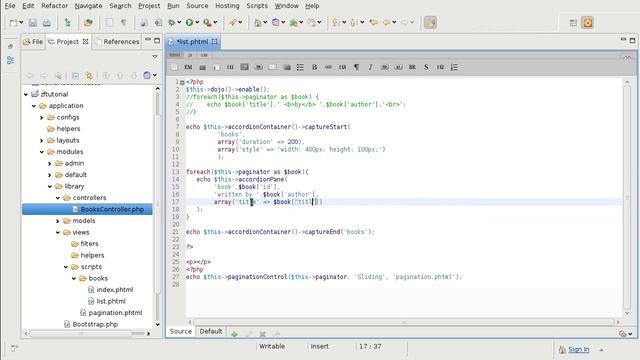Click the TM trademark HTML toolbar icon
The width and height of the screenshot is (640, 360).
(x=188, y=67)
